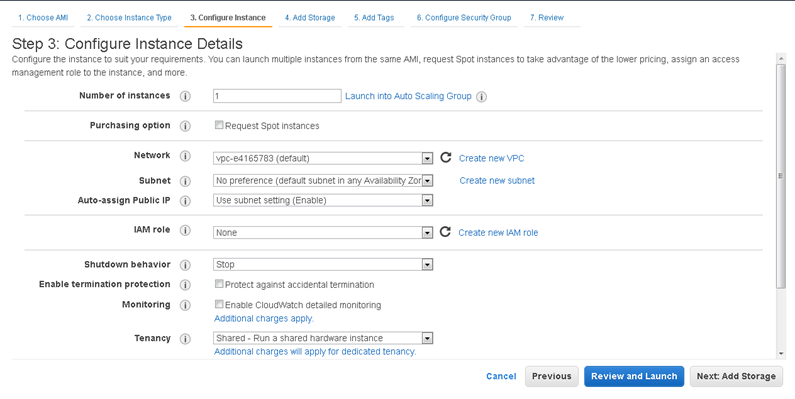Click the info icon next to Purchasing option
The height and width of the screenshot is (399, 795).
(x=185, y=126)
